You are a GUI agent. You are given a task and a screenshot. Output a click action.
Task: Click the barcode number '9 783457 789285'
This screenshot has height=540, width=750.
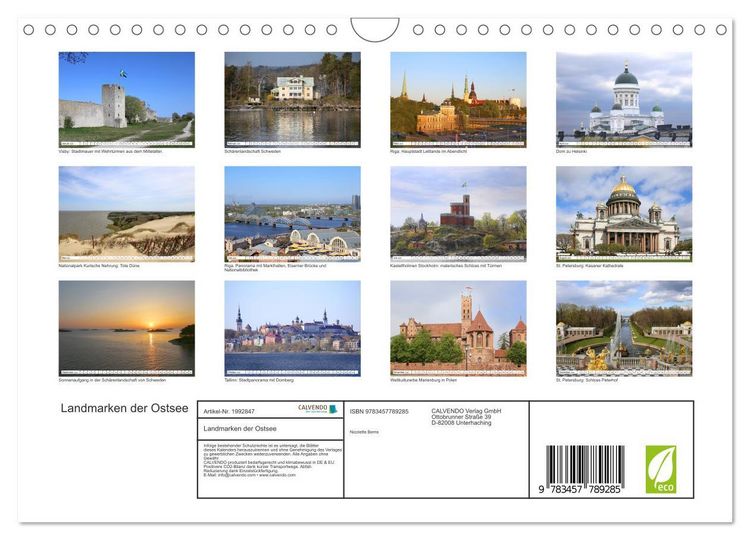pyautogui.click(x=579, y=489)
